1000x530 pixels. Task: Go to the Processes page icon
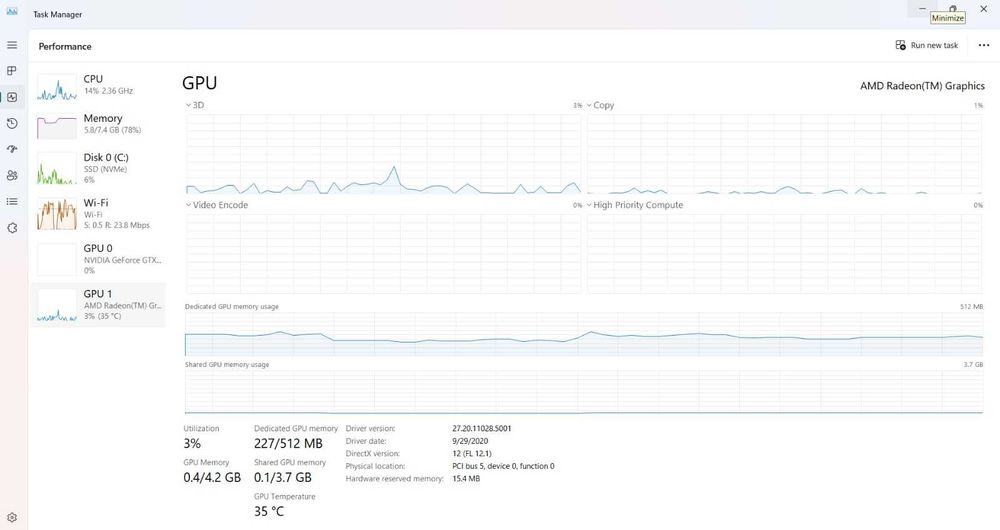pos(11,71)
